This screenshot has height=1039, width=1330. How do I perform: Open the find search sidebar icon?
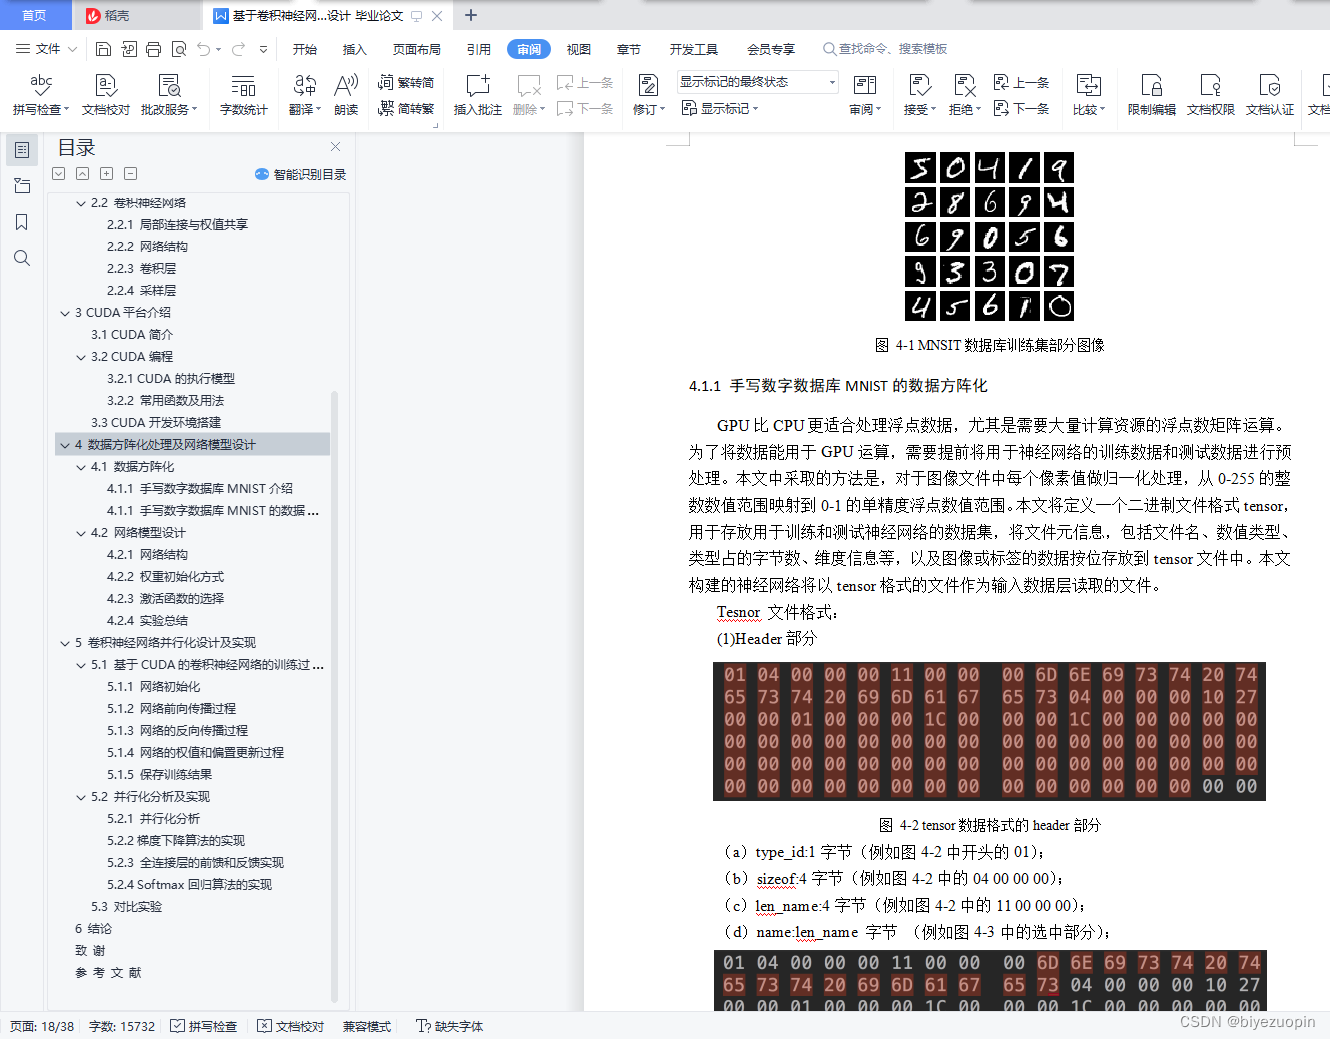[22, 258]
